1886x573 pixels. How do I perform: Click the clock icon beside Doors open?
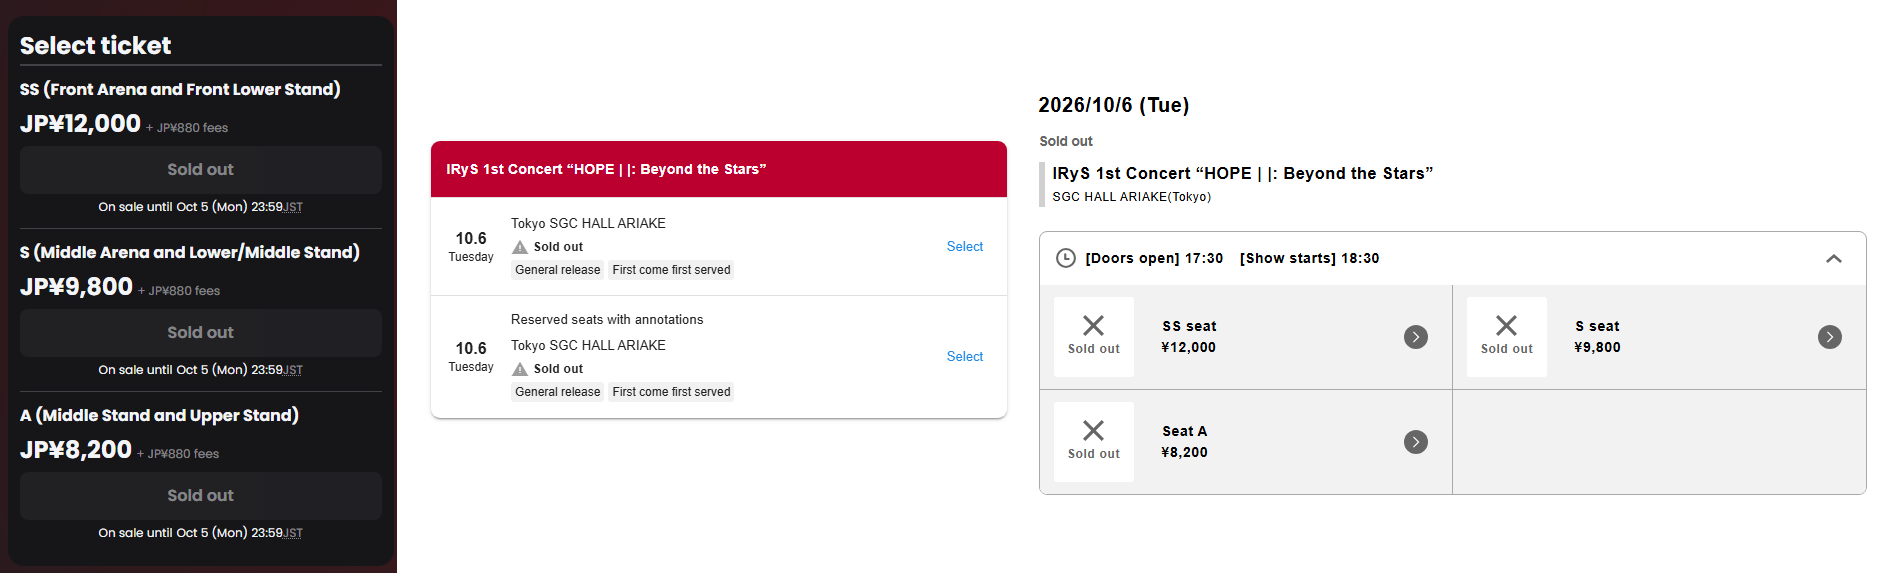[1066, 258]
